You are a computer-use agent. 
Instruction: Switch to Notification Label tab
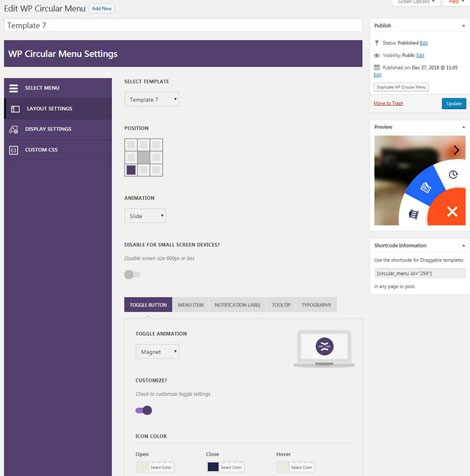[238, 305]
